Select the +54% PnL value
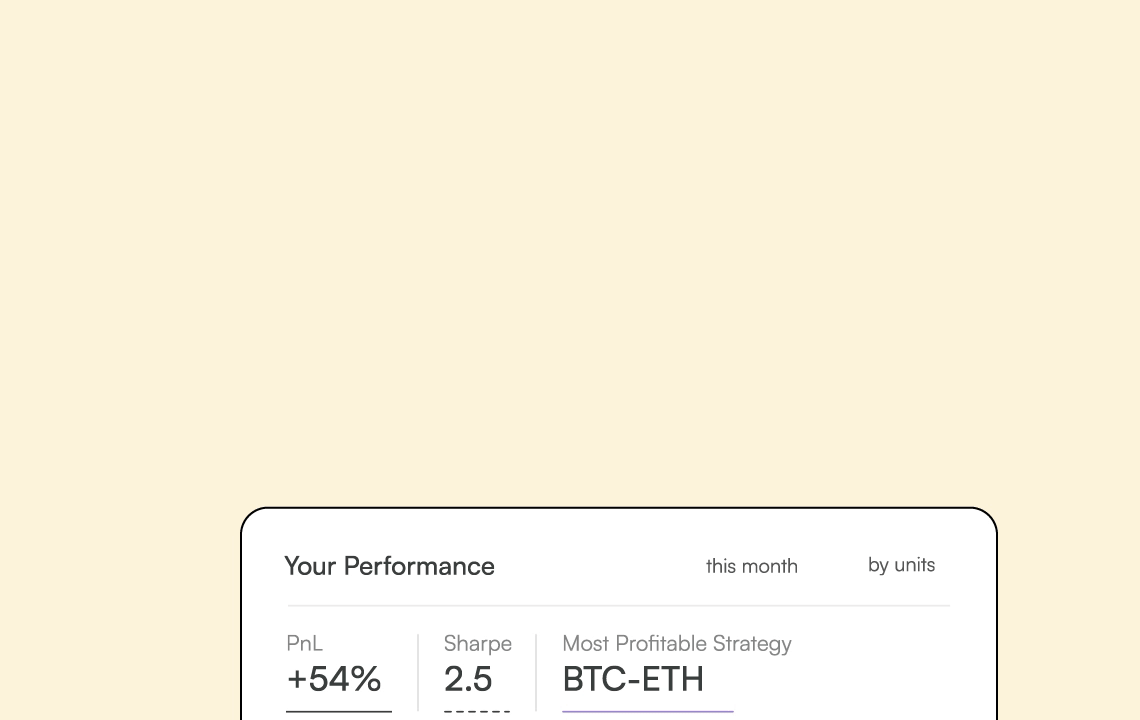This screenshot has width=1140, height=720. (x=333, y=680)
